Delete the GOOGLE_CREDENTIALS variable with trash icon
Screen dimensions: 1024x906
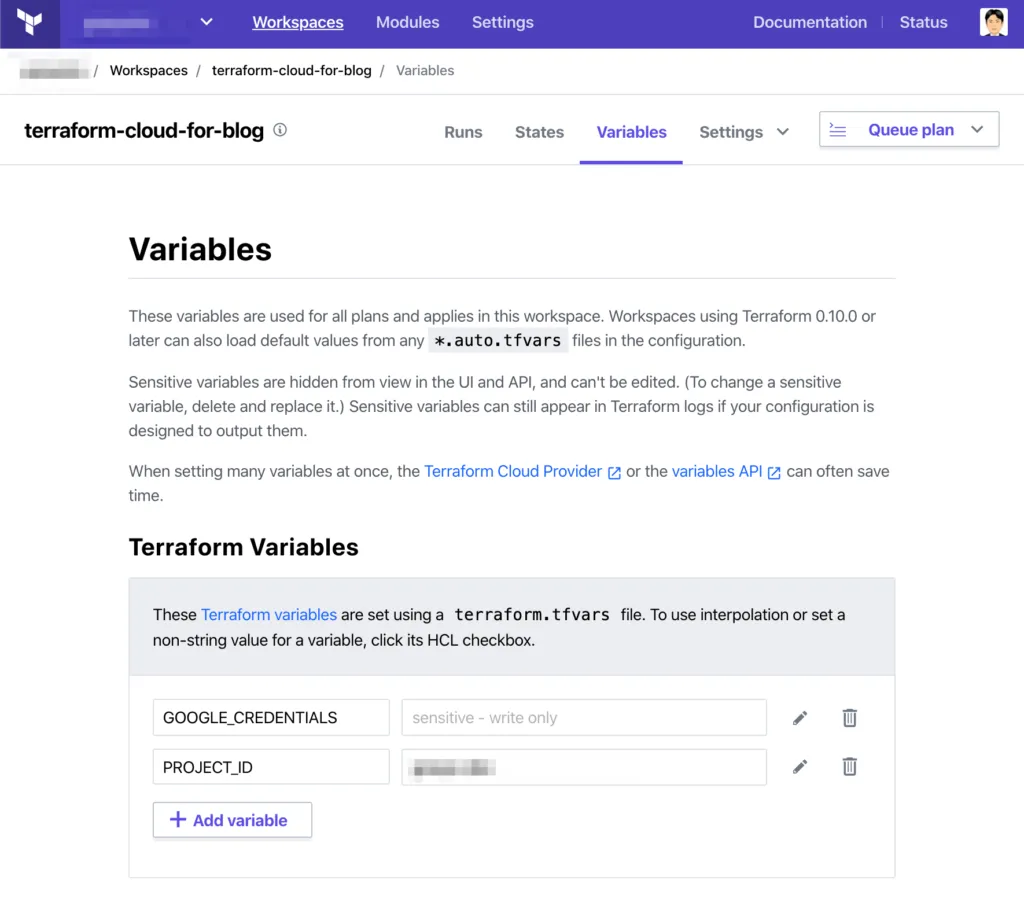click(849, 718)
